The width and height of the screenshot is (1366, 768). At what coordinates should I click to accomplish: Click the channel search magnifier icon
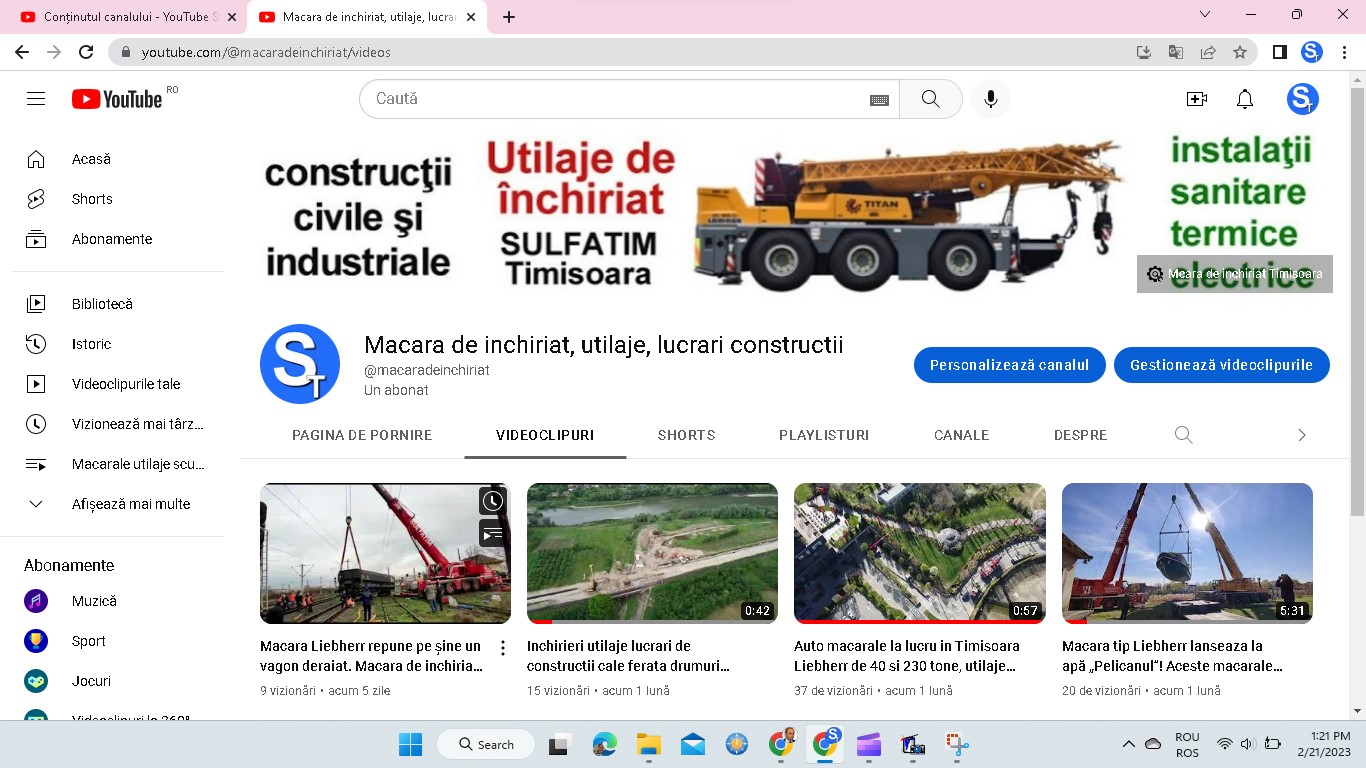pos(1183,435)
